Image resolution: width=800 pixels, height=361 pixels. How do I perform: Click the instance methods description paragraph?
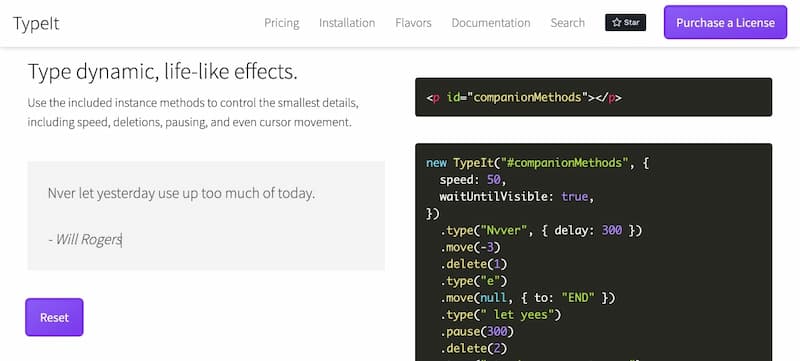193,113
